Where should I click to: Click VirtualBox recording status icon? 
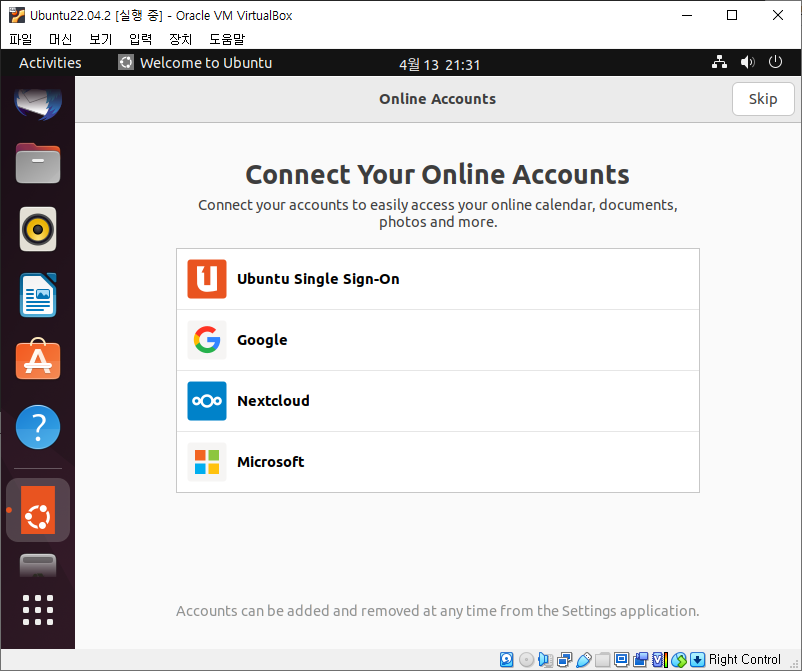click(x=640, y=659)
